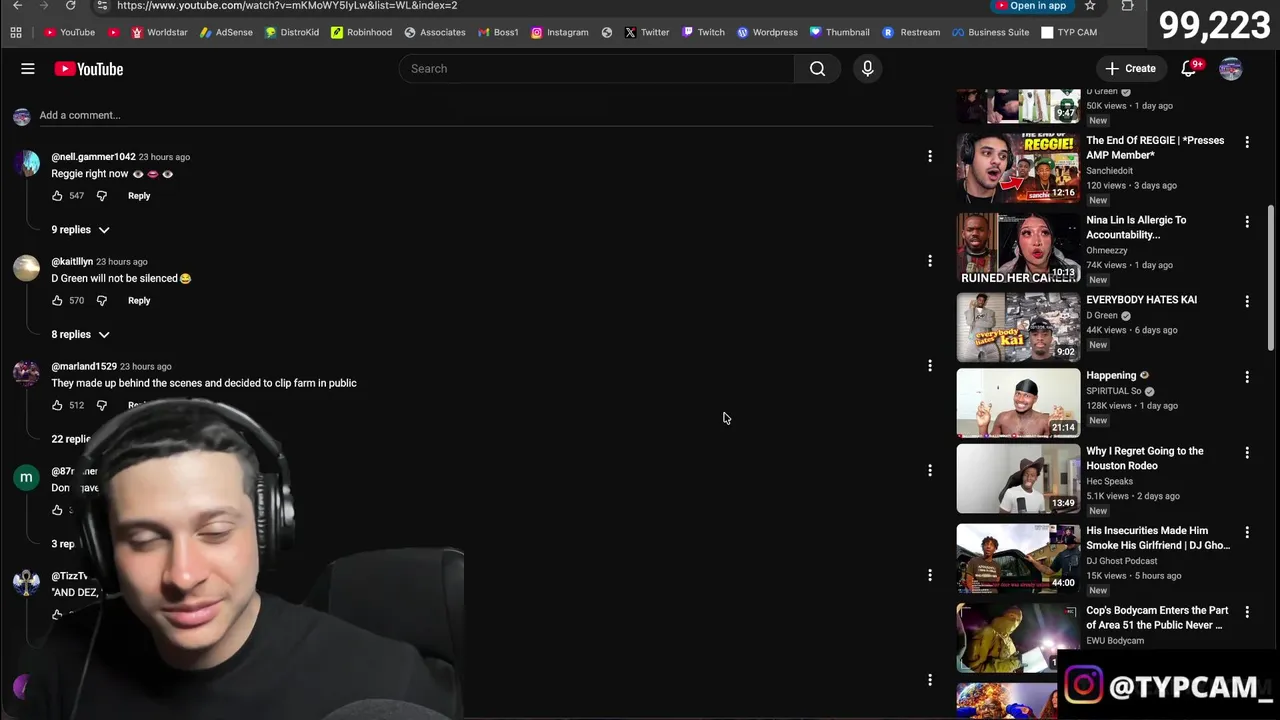Open the Restream bookmark
Viewport: 1280px width, 720px height.
[x=911, y=32]
